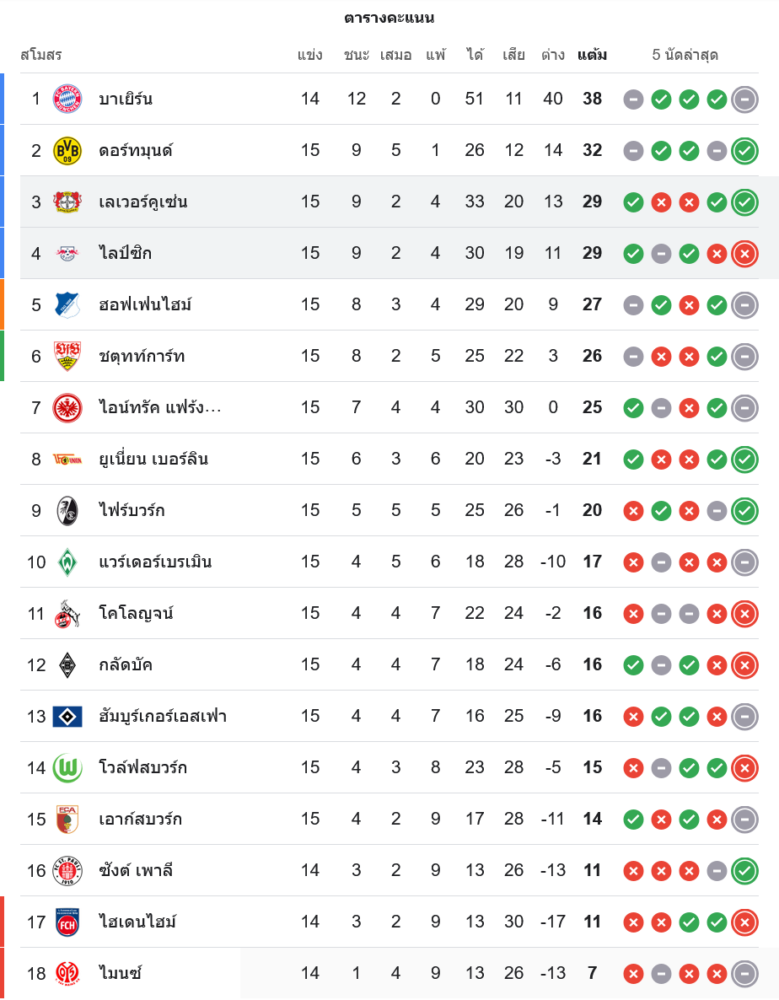Click the Hamburger SV club logo

[67, 716]
